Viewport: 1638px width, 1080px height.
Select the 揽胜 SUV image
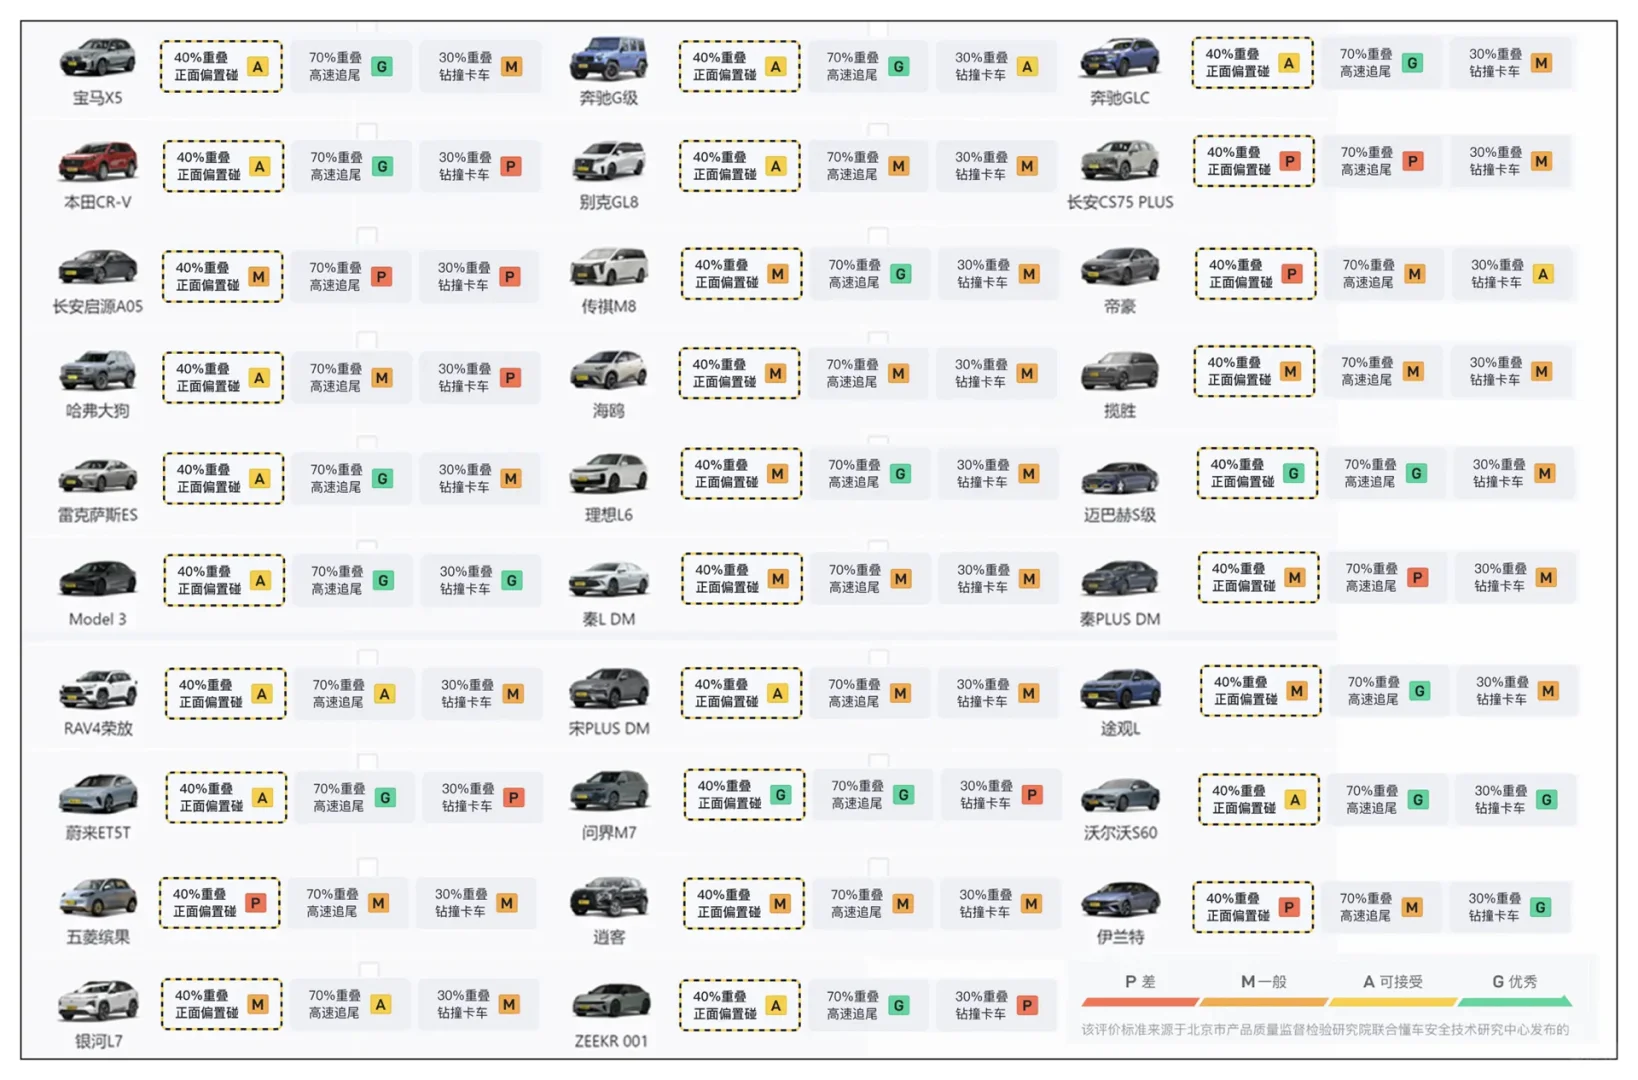pyautogui.click(x=1120, y=372)
